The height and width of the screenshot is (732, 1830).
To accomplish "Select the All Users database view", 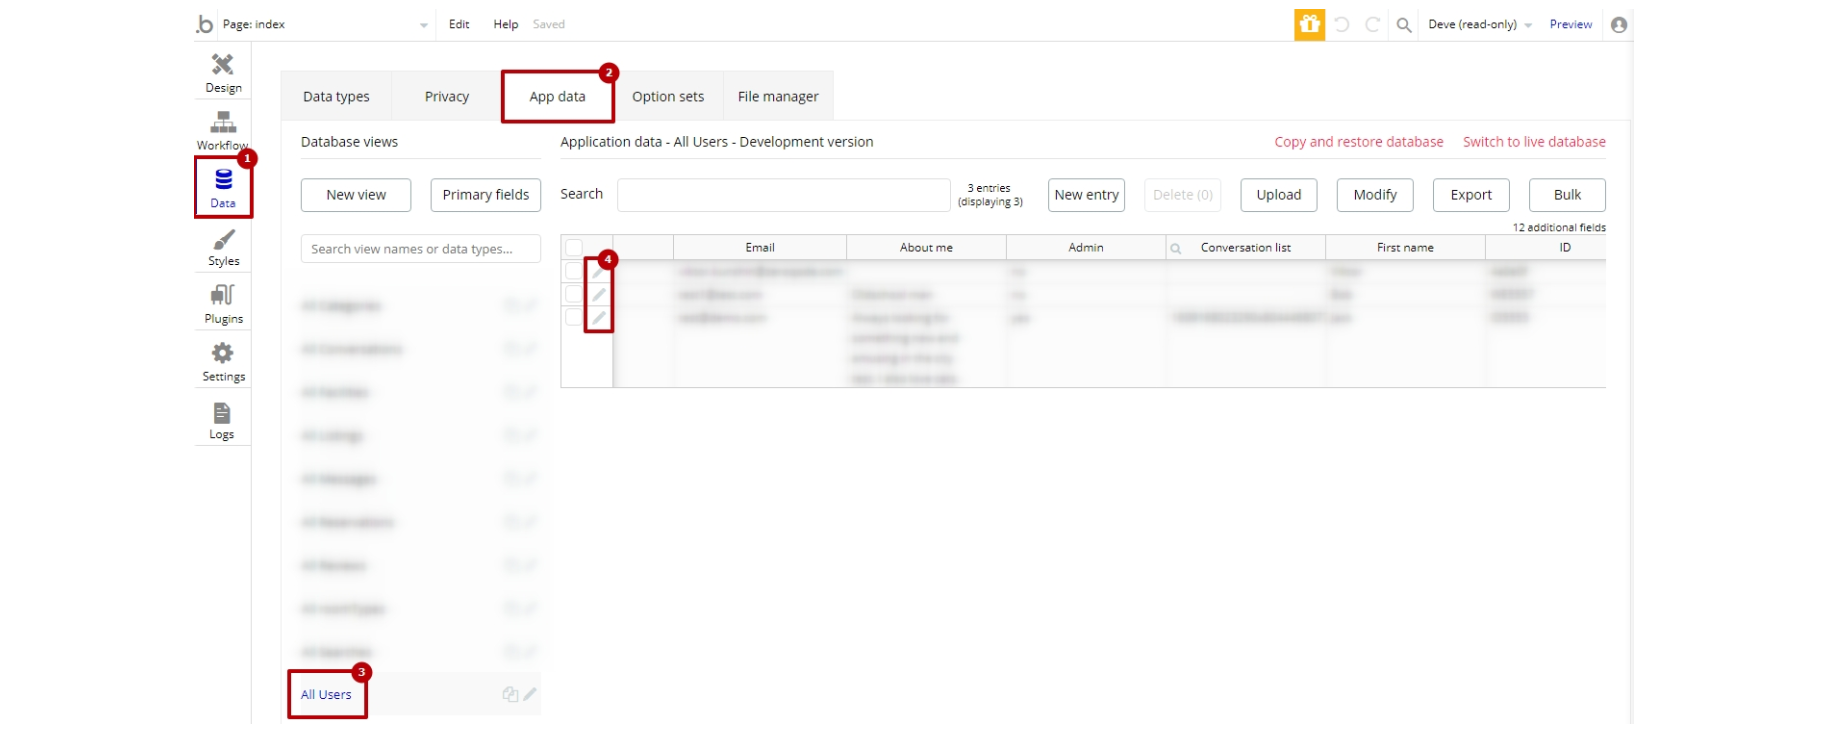I will 326,695.
